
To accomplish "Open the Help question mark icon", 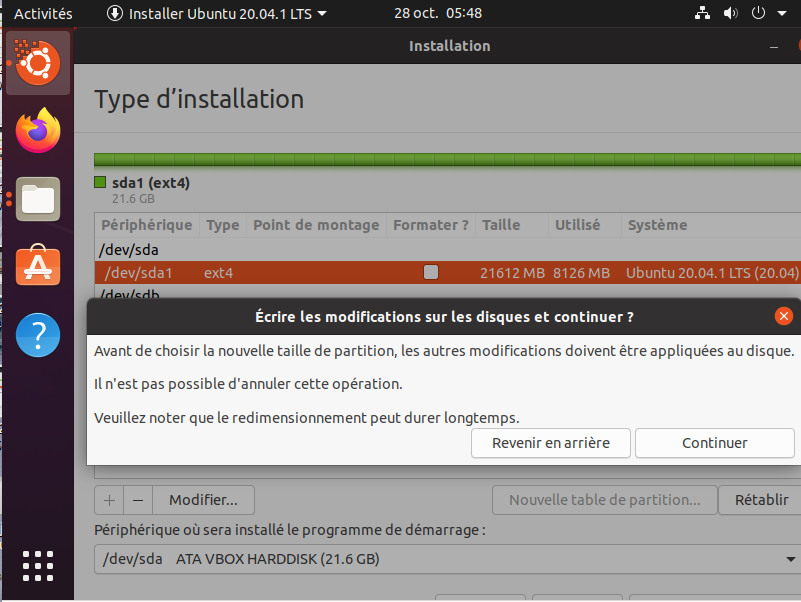I will [x=38, y=335].
